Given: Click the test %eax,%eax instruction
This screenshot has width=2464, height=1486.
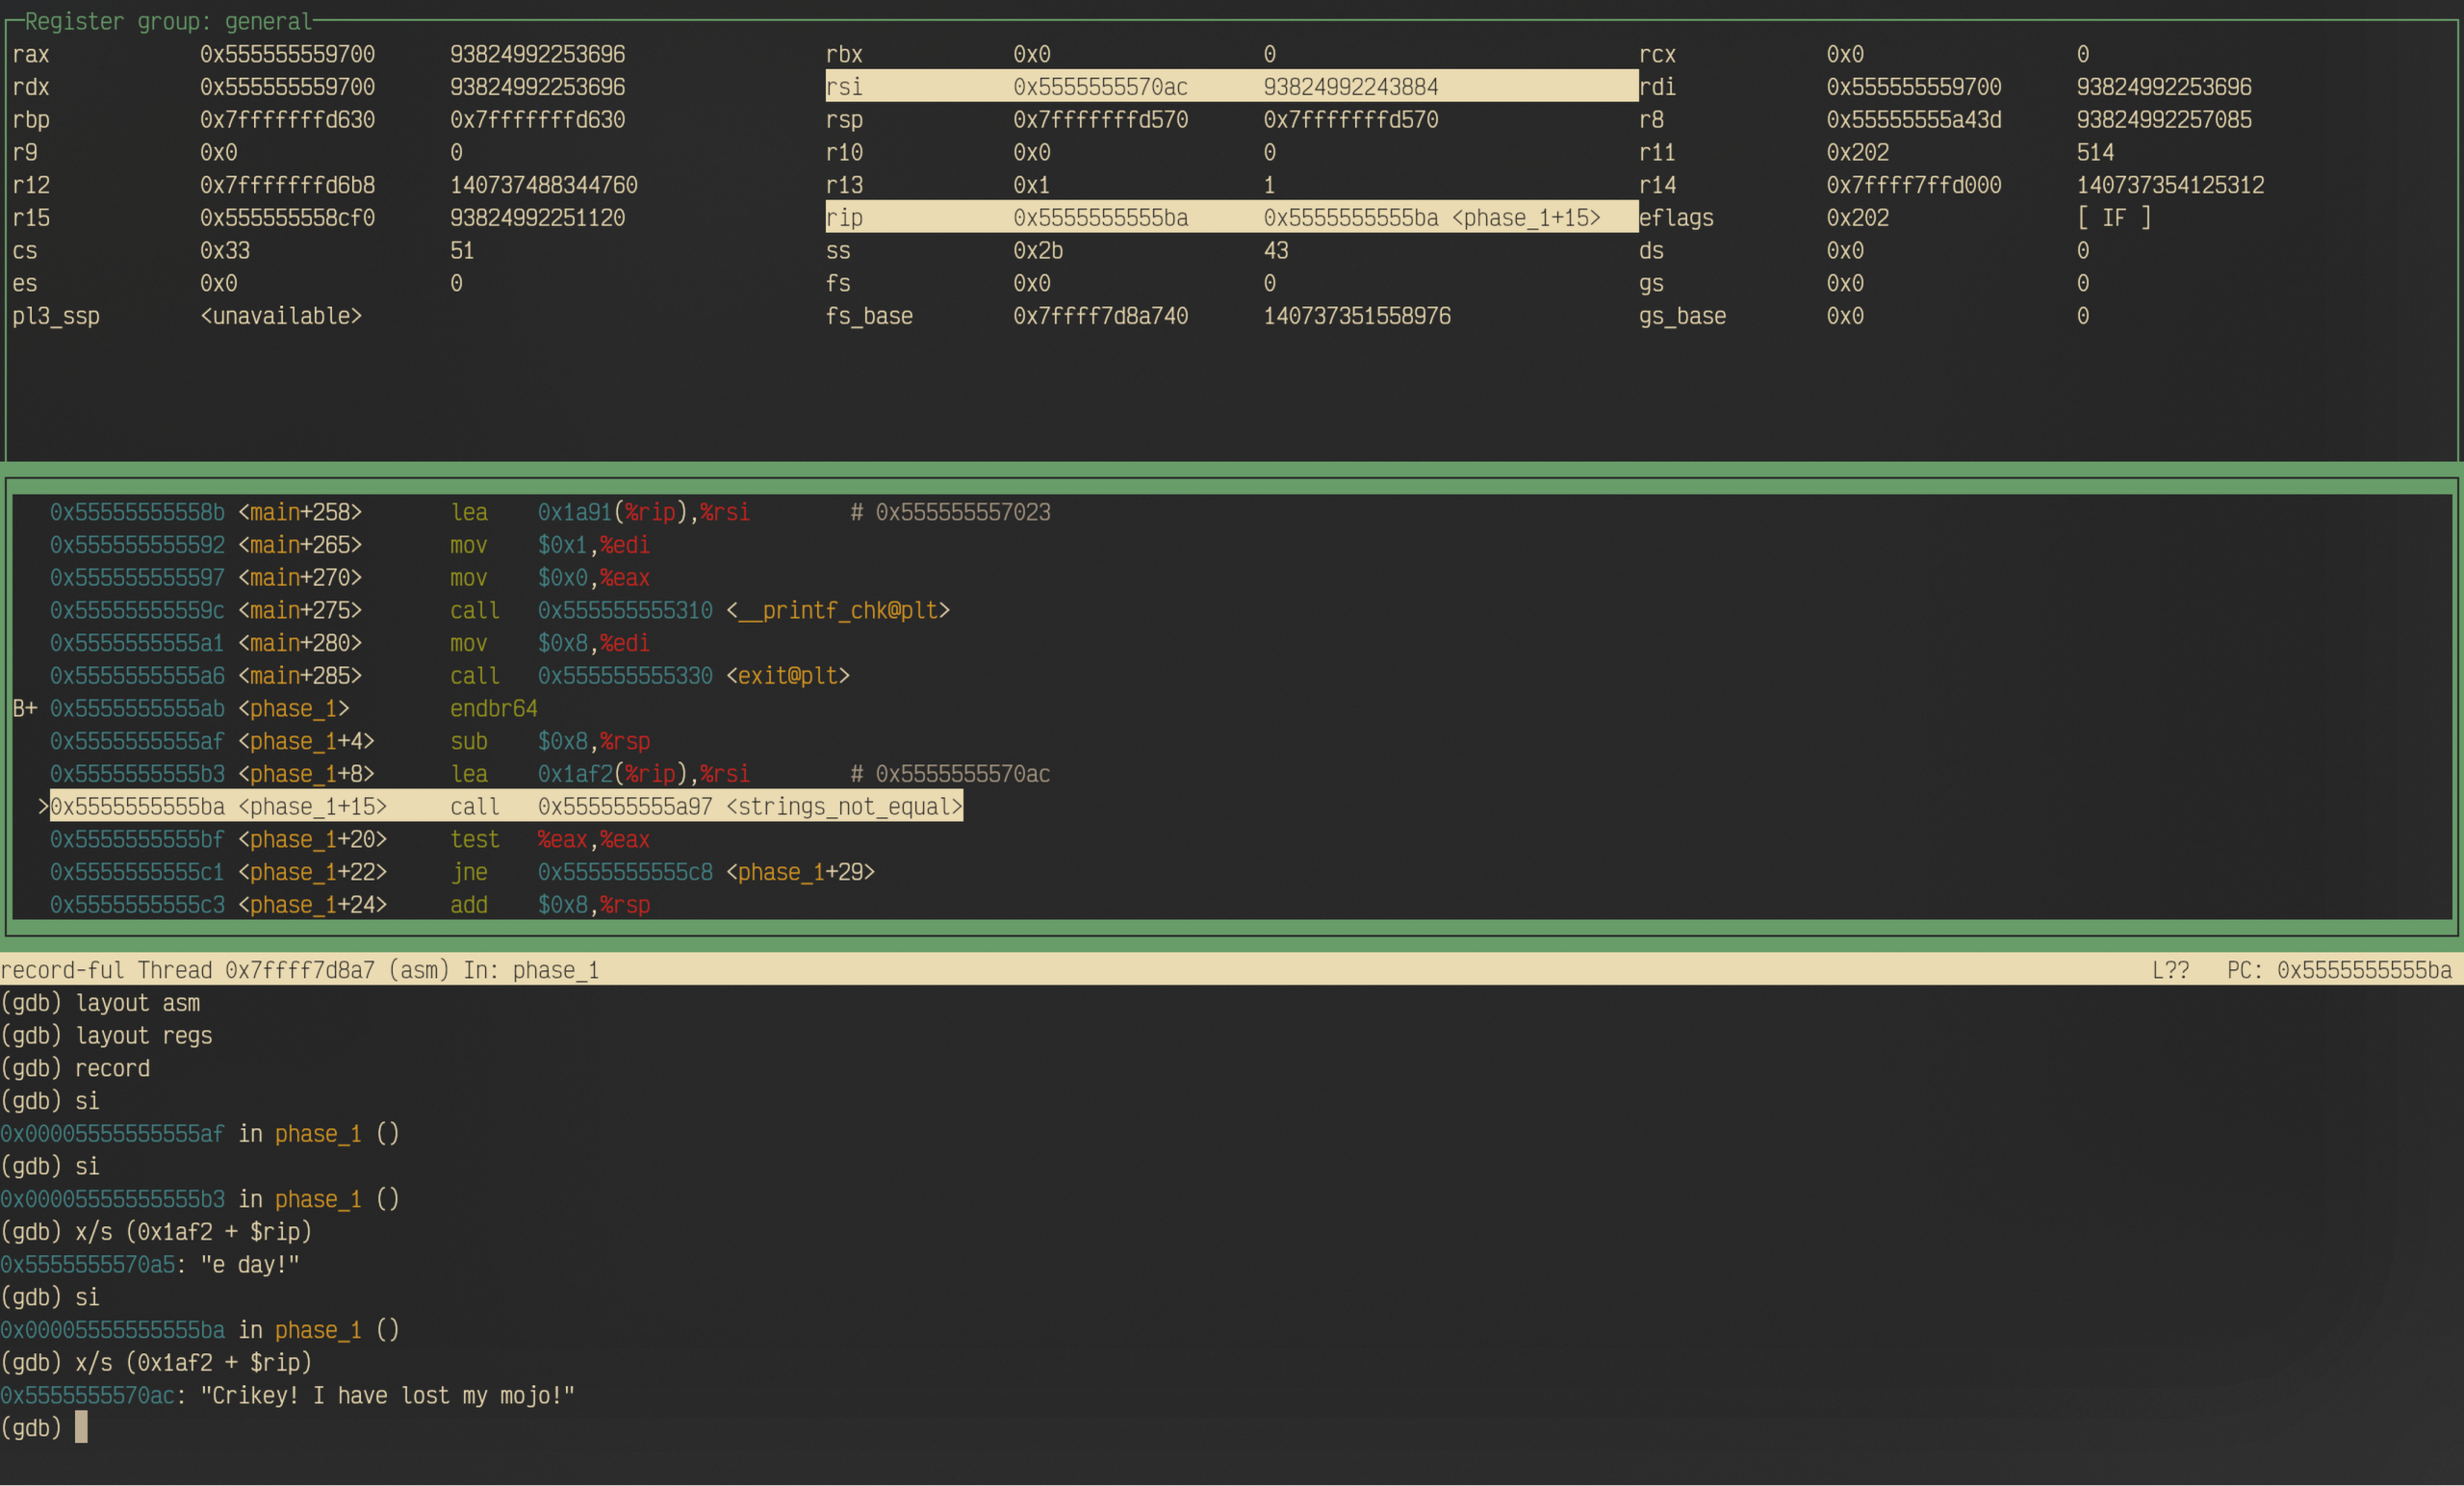Looking at the screenshot, I should tap(549, 840).
